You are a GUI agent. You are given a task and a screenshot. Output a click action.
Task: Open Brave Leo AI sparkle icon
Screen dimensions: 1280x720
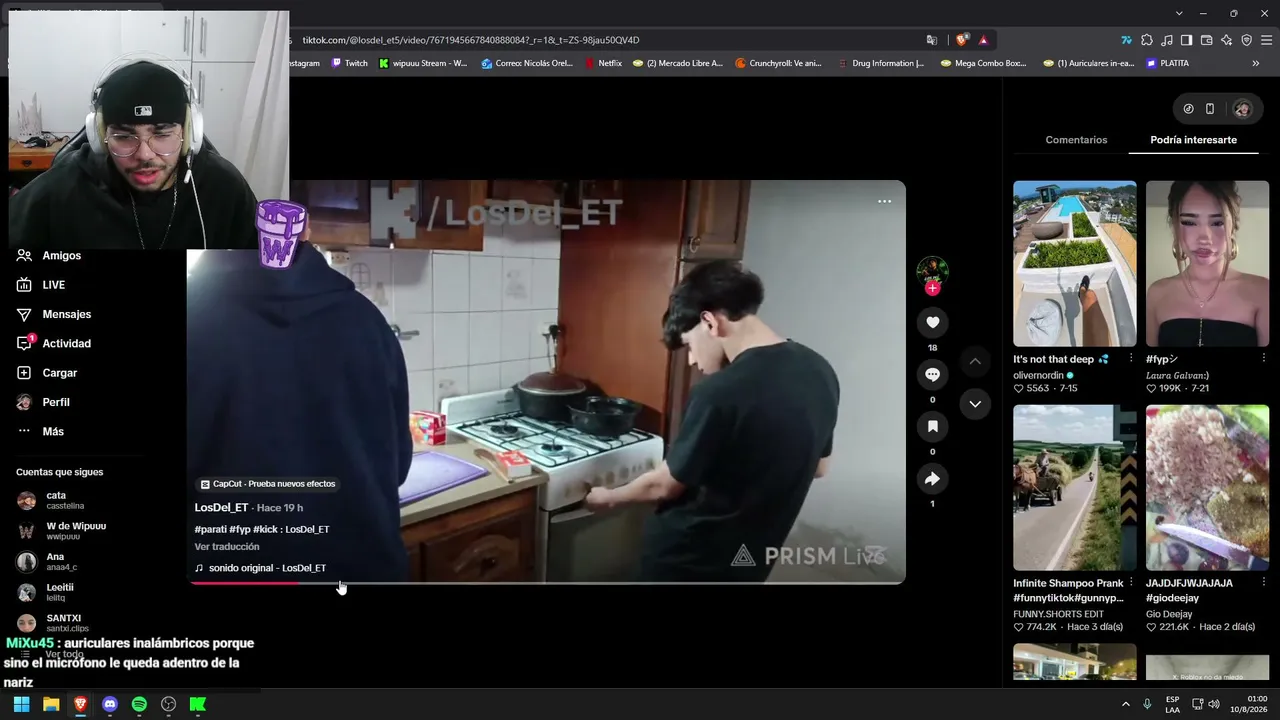tap(1226, 40)
